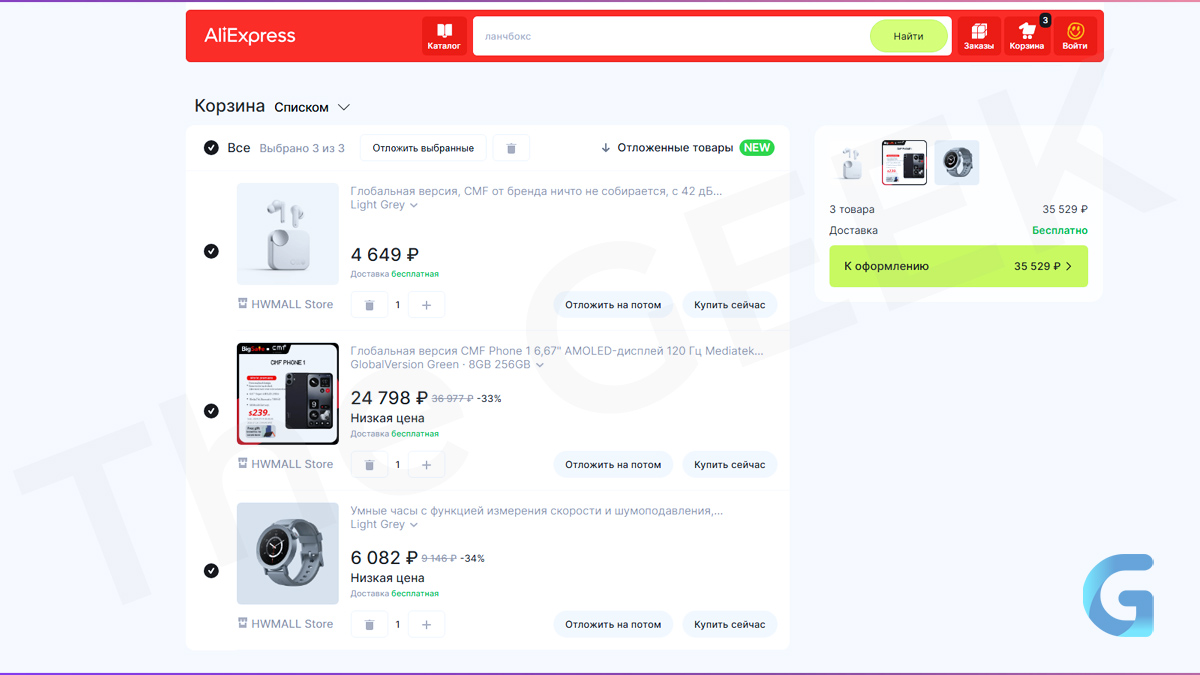Uncheck the smart watch item checkbox
The height and width of the screenshot is (675, 1200).
[211, 571]
